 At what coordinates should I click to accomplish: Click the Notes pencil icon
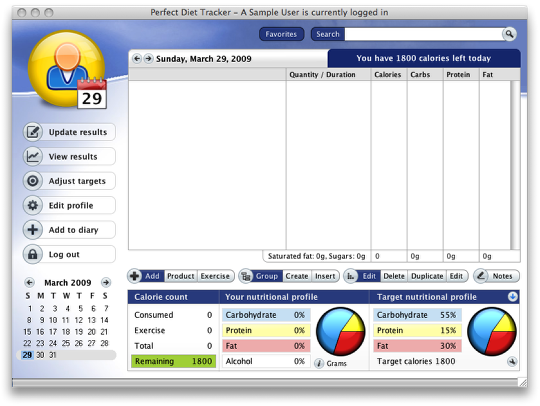[481, 276]
